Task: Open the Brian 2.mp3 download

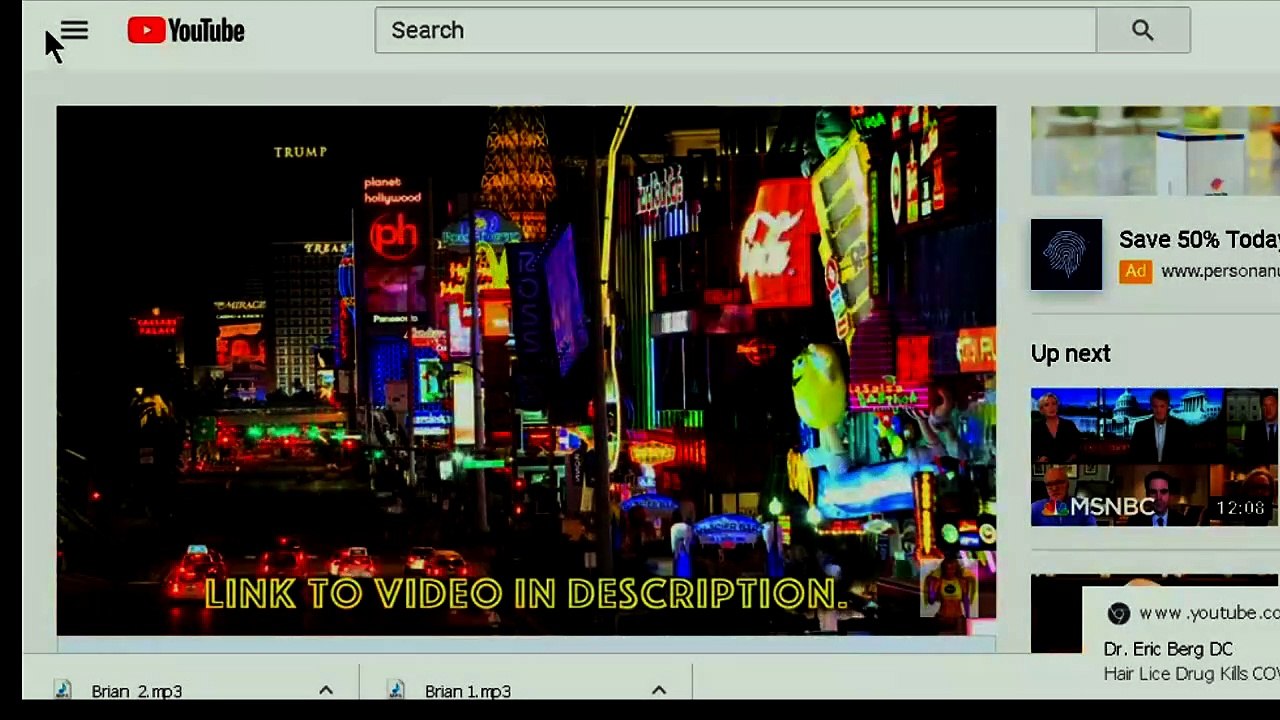Action: (x=136, y=691)
